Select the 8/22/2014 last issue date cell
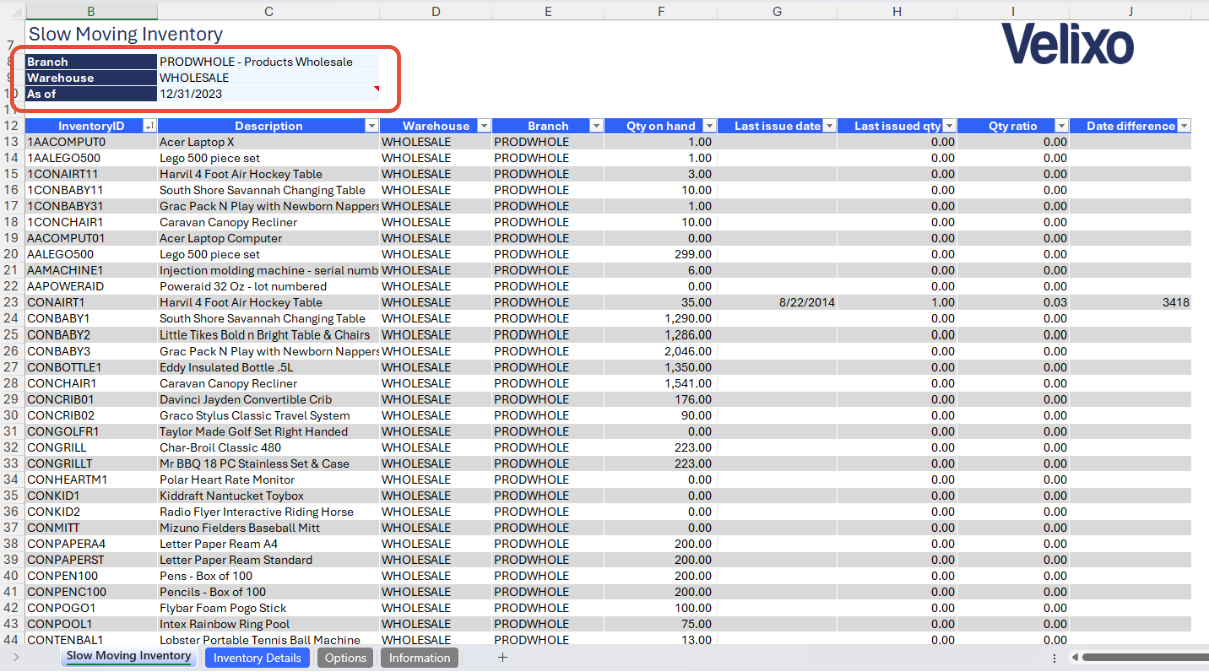The width and height of the screenshot is (1209, 672). [x=777, y=302]
